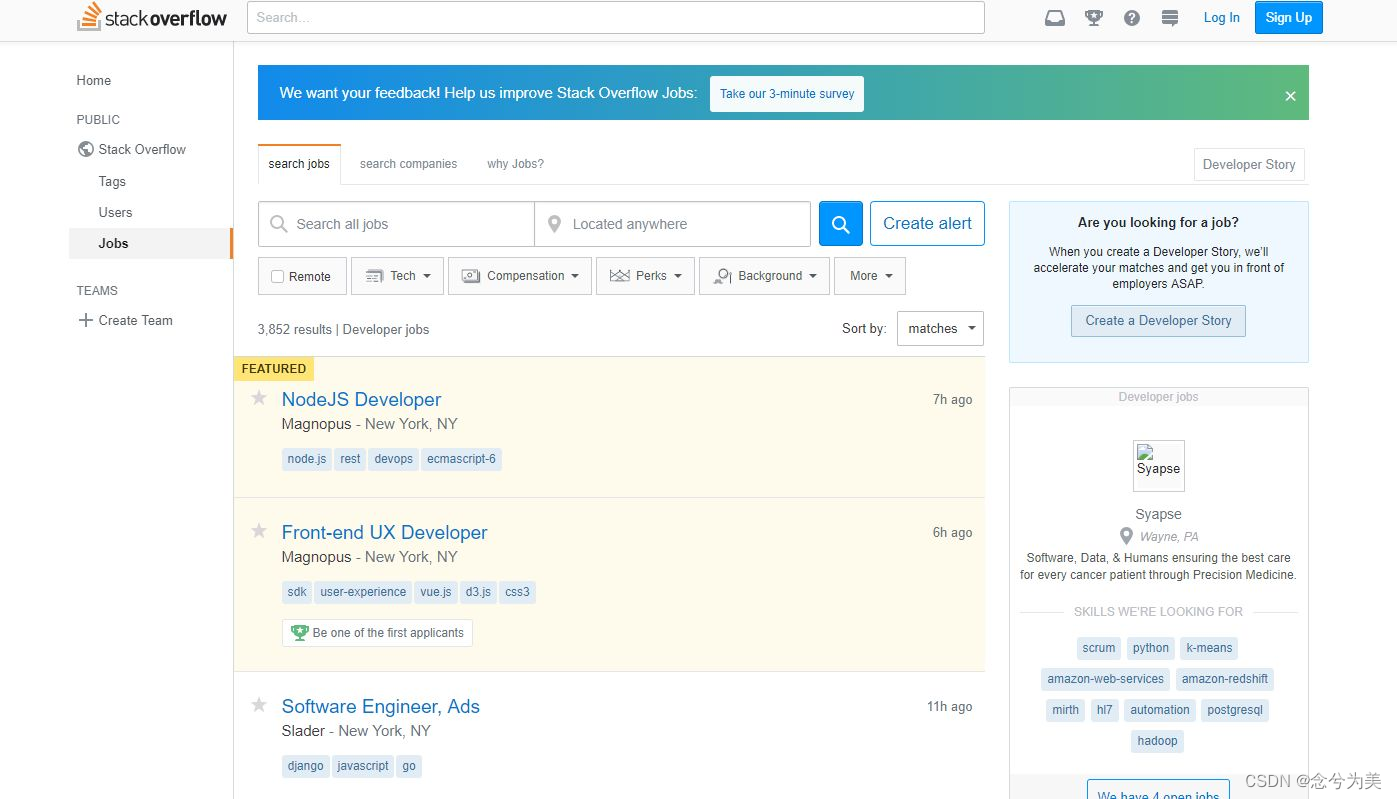This screenshot has height=799, width=1397.
Task: Open the Stack Exchange sites icon
Action: pos(1170,18)
